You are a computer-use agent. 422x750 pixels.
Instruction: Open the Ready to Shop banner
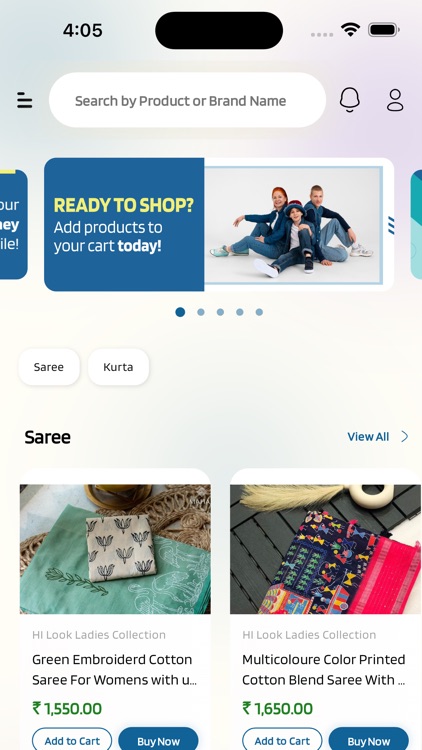coord(219,224)
